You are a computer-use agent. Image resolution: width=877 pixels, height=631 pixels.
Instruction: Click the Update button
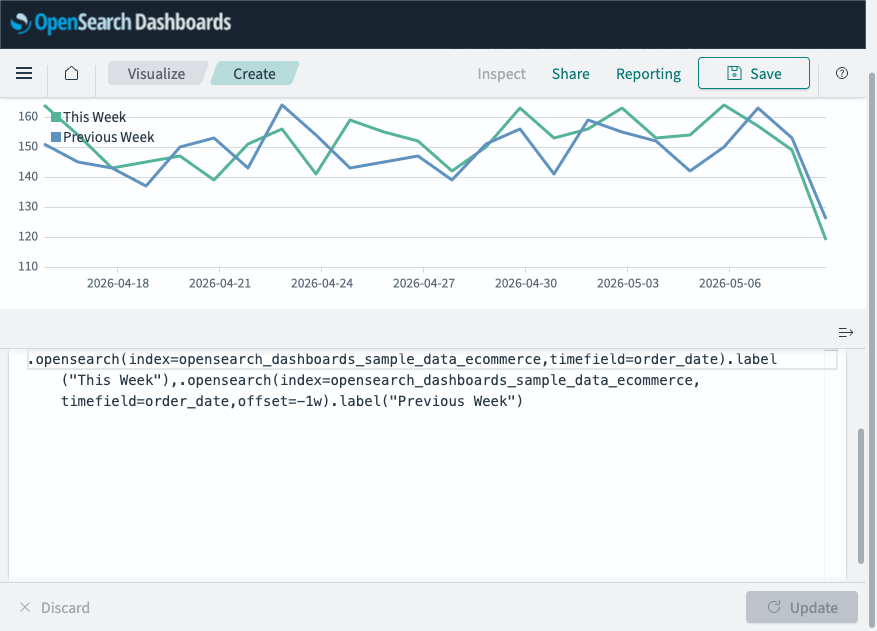click(801, 607)
